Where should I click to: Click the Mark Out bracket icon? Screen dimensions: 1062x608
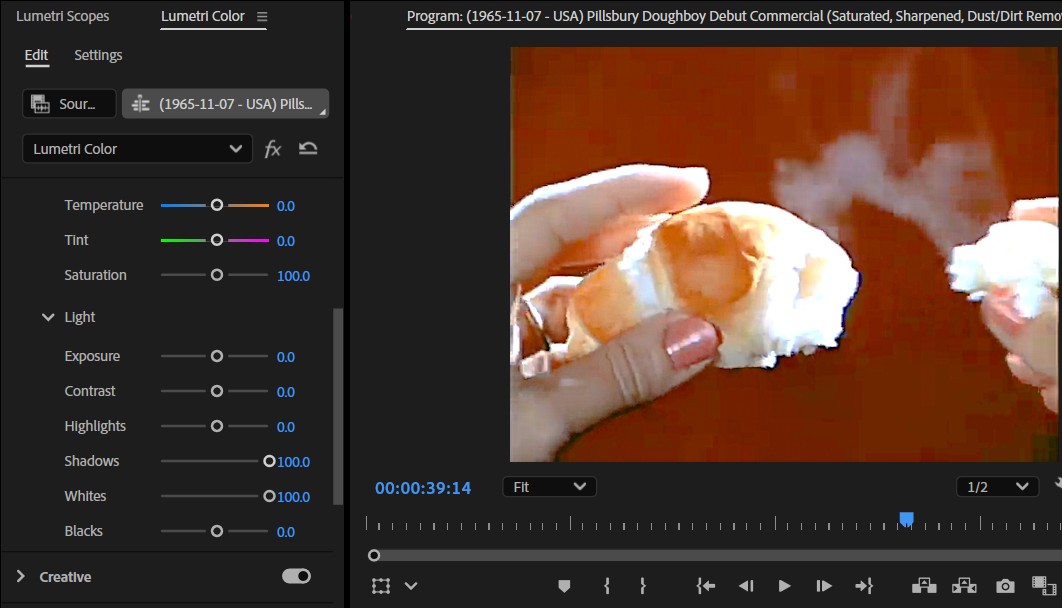pyautogui.click(x=643, y=586)
